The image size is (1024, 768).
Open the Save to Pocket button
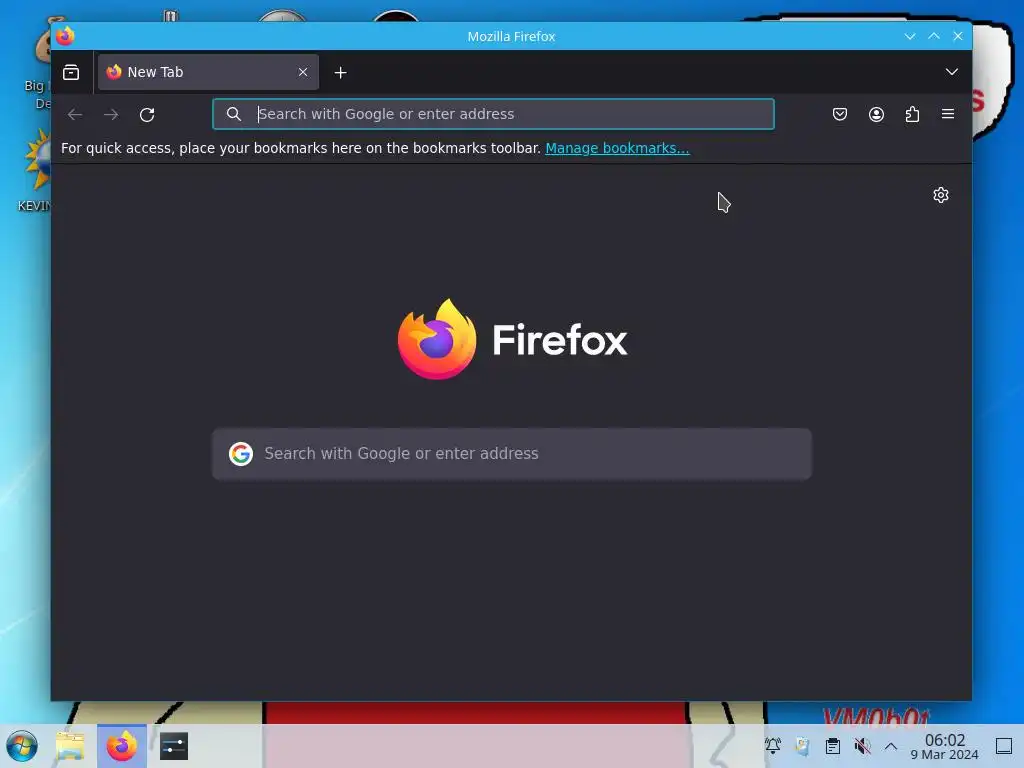click(840, 115)
